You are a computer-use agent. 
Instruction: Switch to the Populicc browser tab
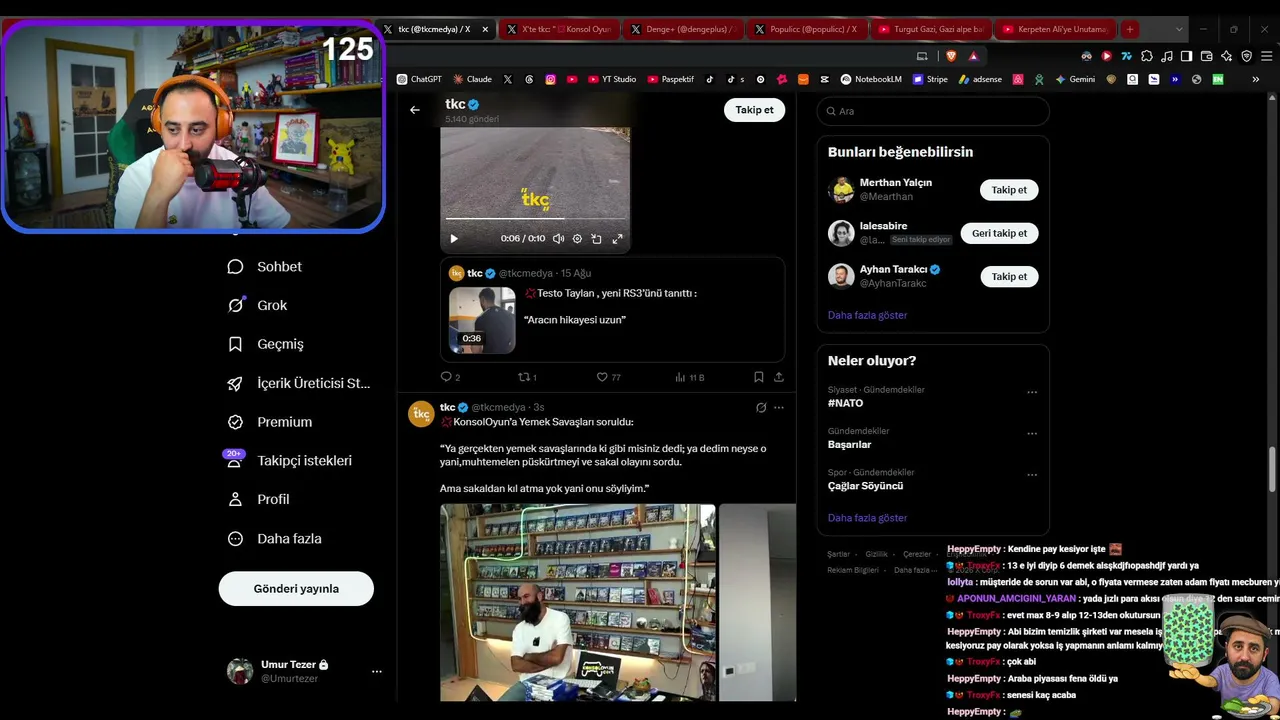tap(806, 29)
